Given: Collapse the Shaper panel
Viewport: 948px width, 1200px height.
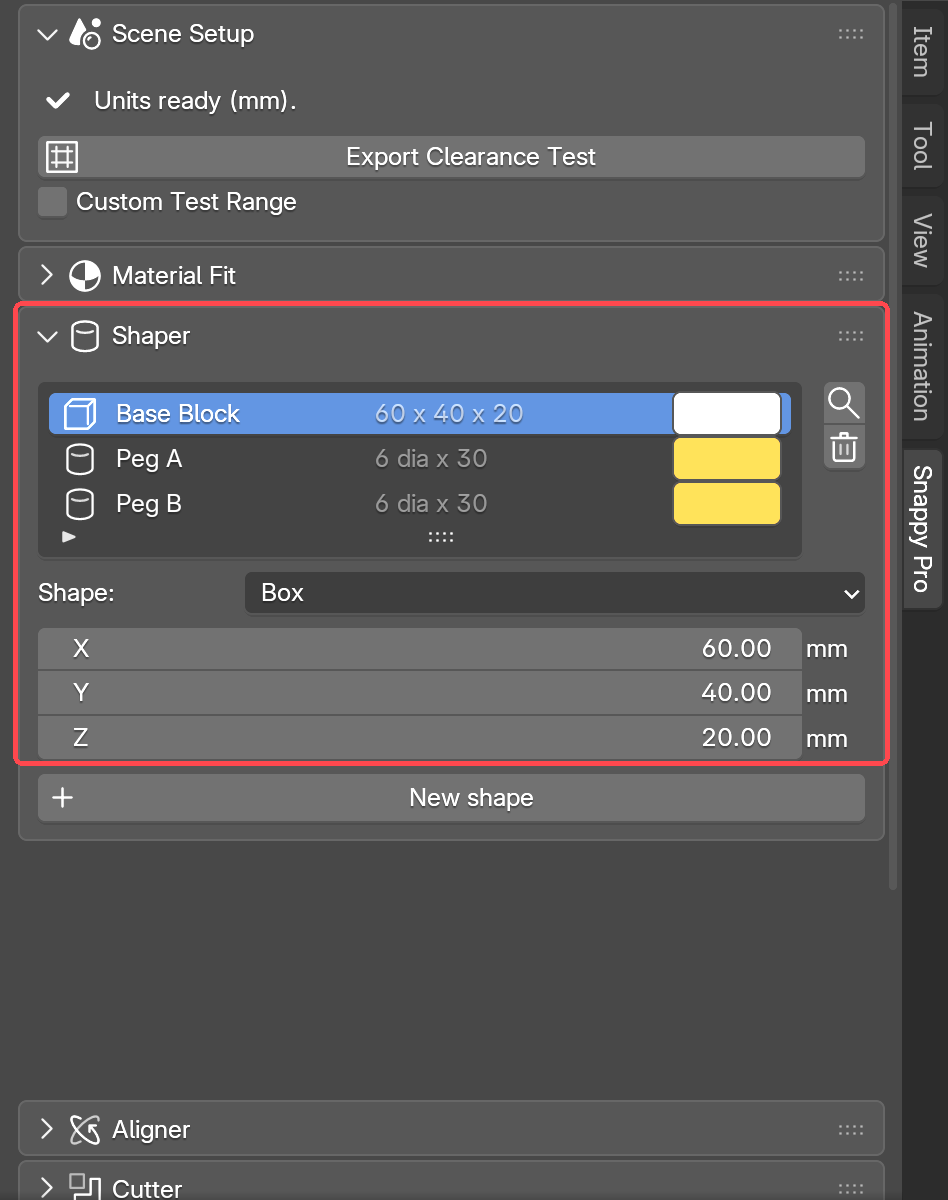Looking at the screenshot, I should pyautogui.click(x=47, y=336).
